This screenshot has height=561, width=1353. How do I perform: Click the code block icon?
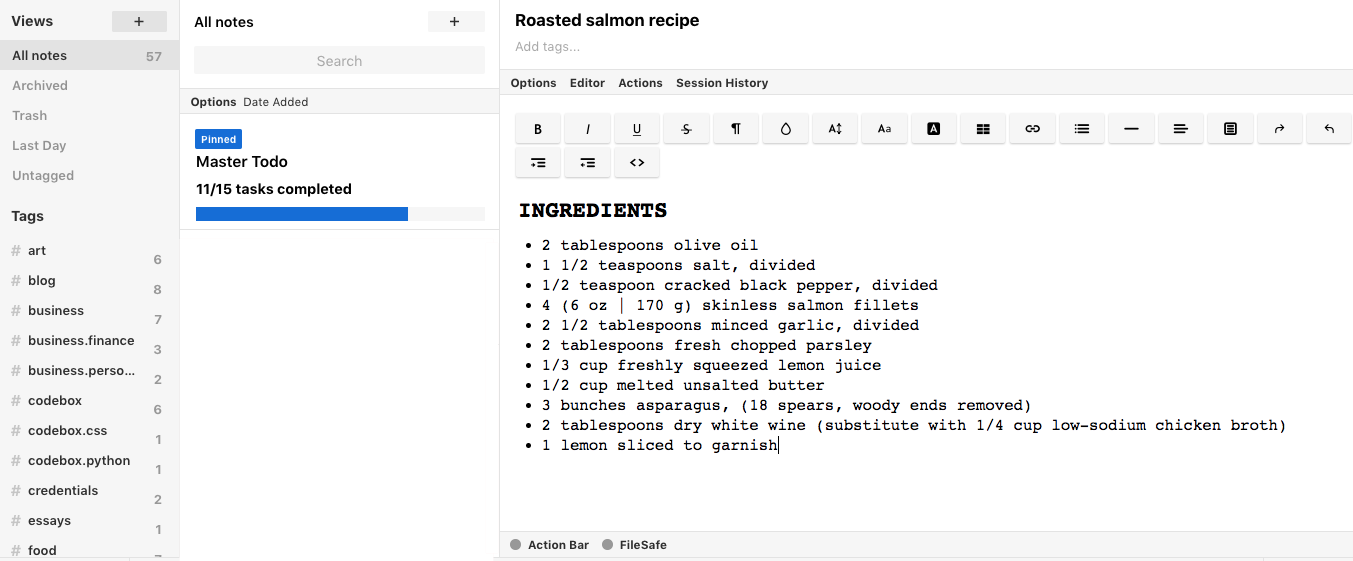pos(637,162)
